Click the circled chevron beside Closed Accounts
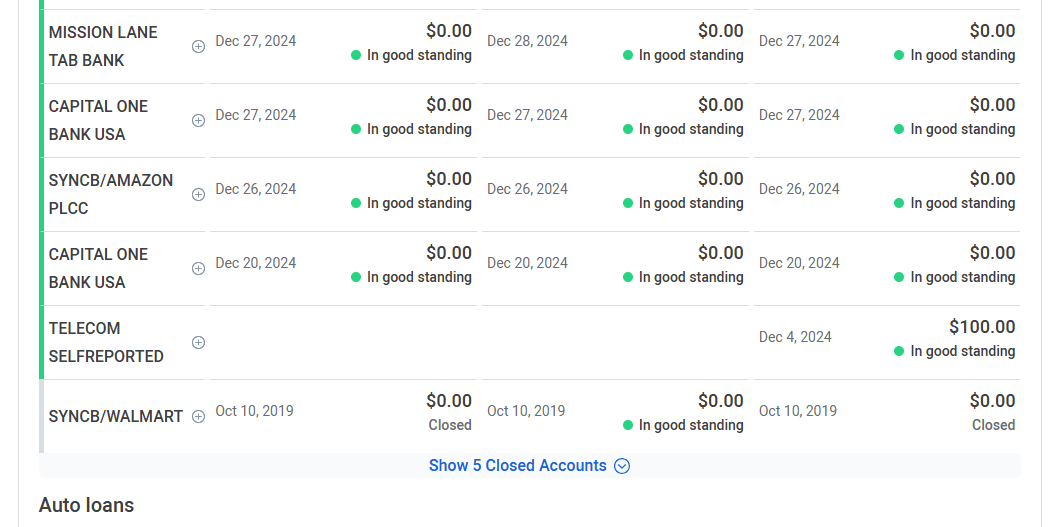 pyautogui.click(x=622, y=466)
